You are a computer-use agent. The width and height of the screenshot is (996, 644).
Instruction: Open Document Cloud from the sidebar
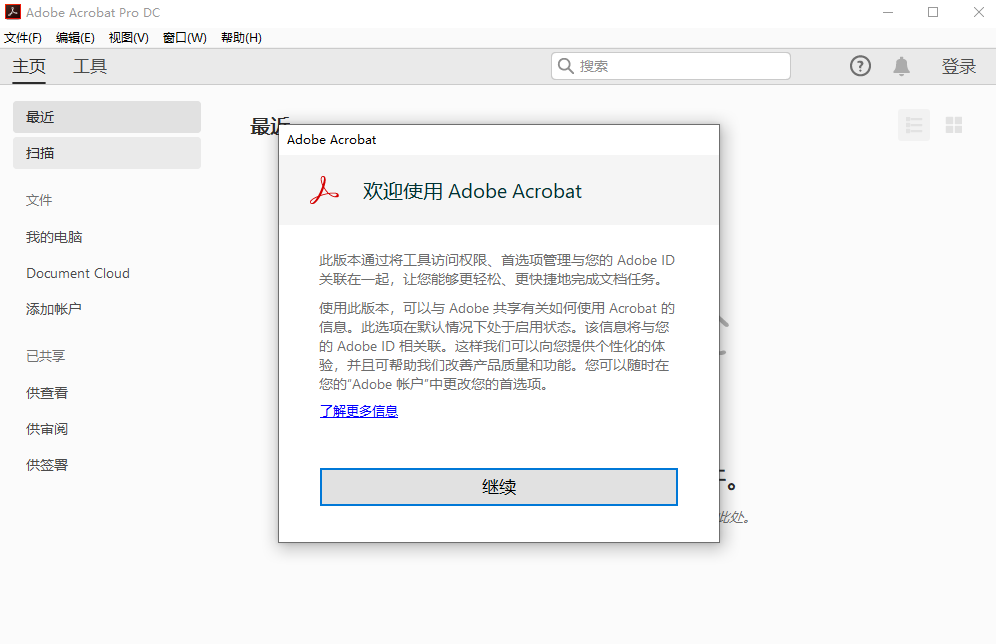[x=77, y=272]
